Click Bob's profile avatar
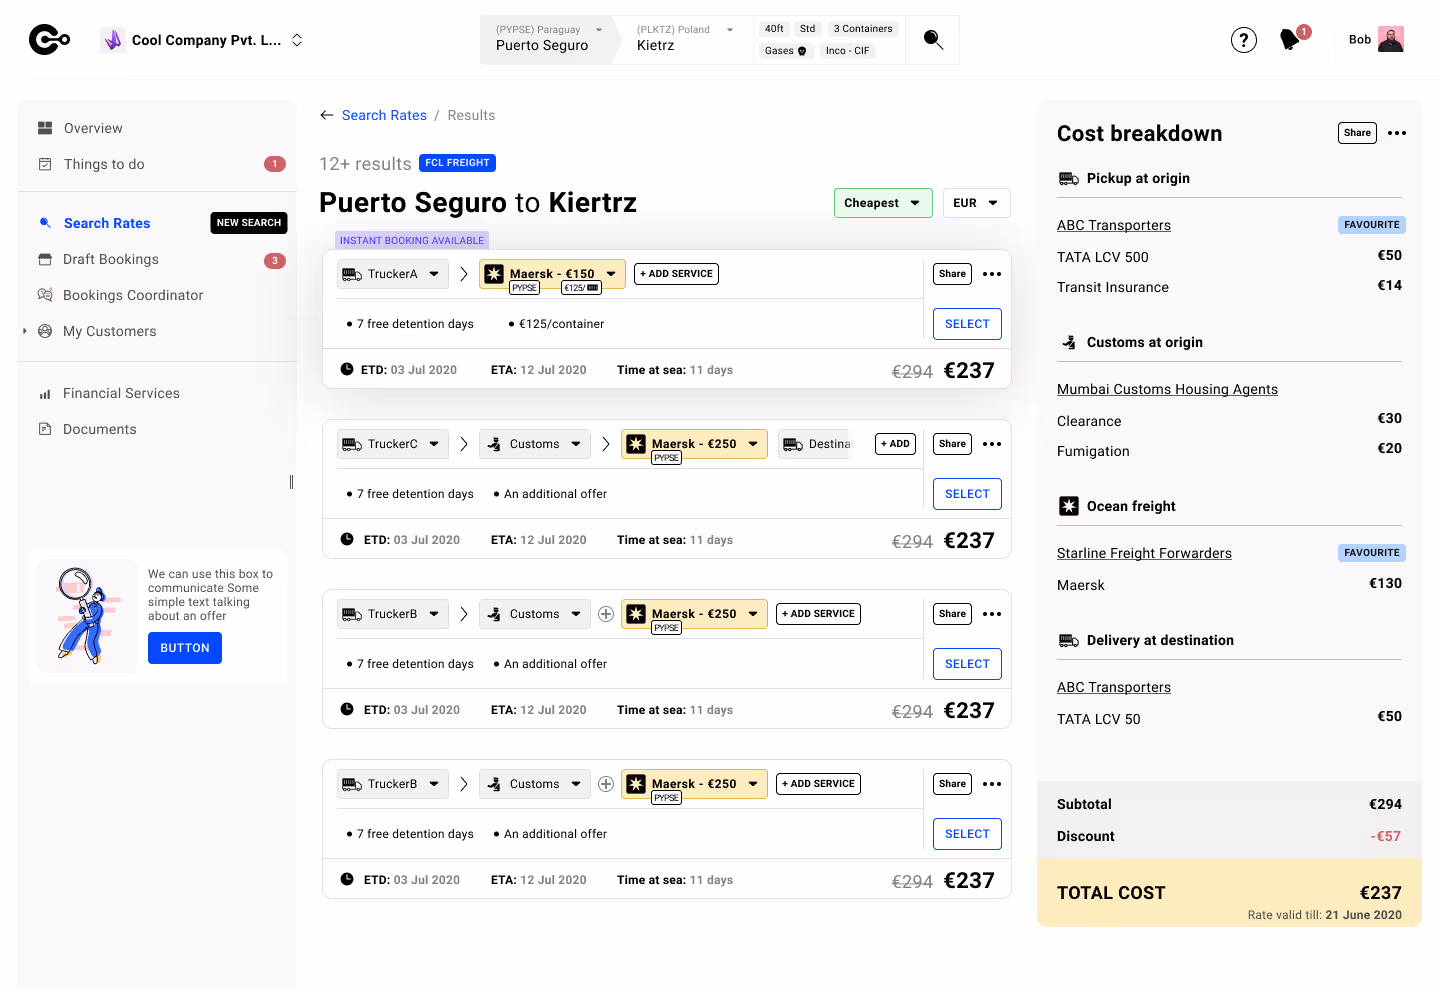This screenshot has height=988, width=1440. (x=1390, y=39)
